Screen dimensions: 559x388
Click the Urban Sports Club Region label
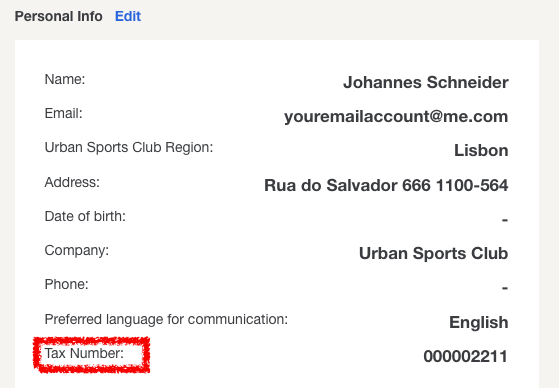point(129,147)
